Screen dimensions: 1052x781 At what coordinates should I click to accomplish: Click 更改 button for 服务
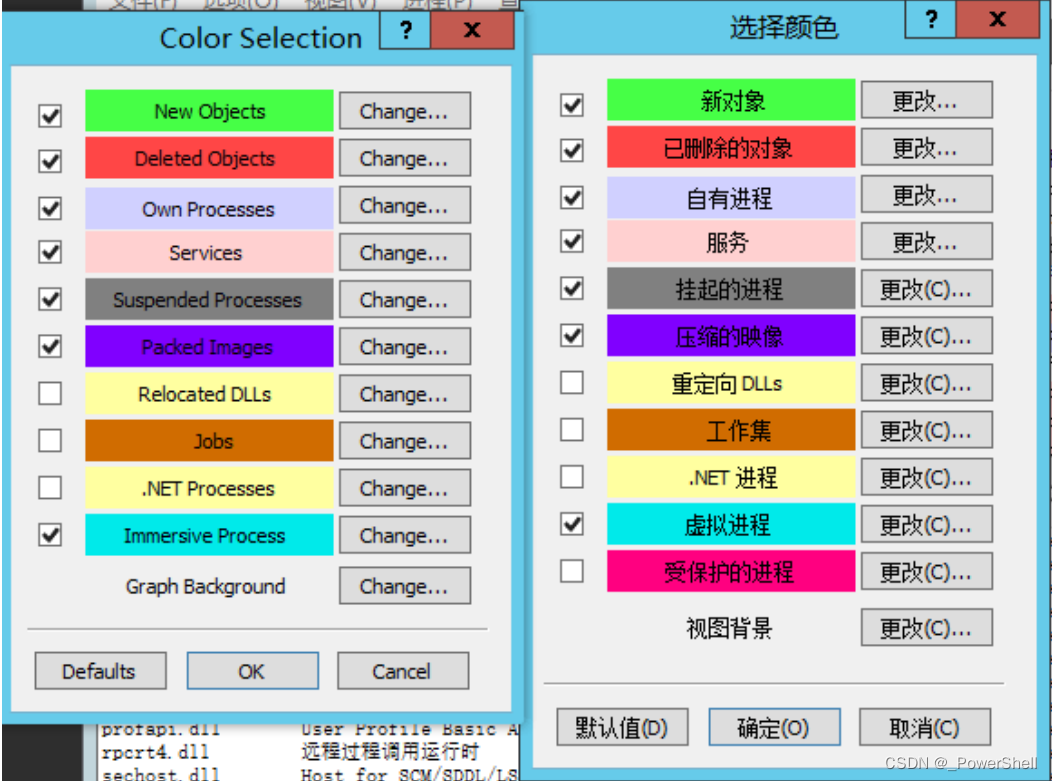[927, 242]
